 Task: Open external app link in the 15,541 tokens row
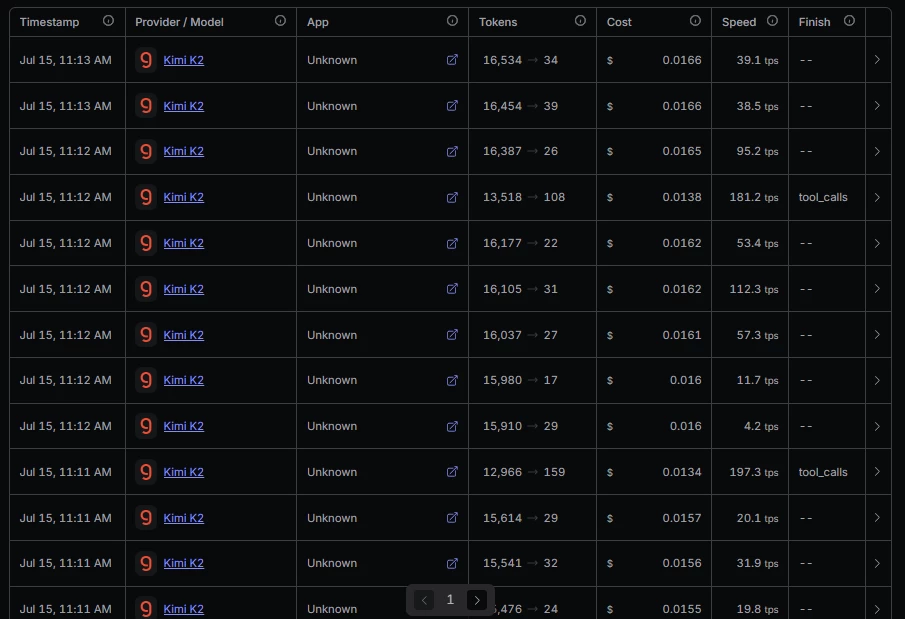coord(452,564)
